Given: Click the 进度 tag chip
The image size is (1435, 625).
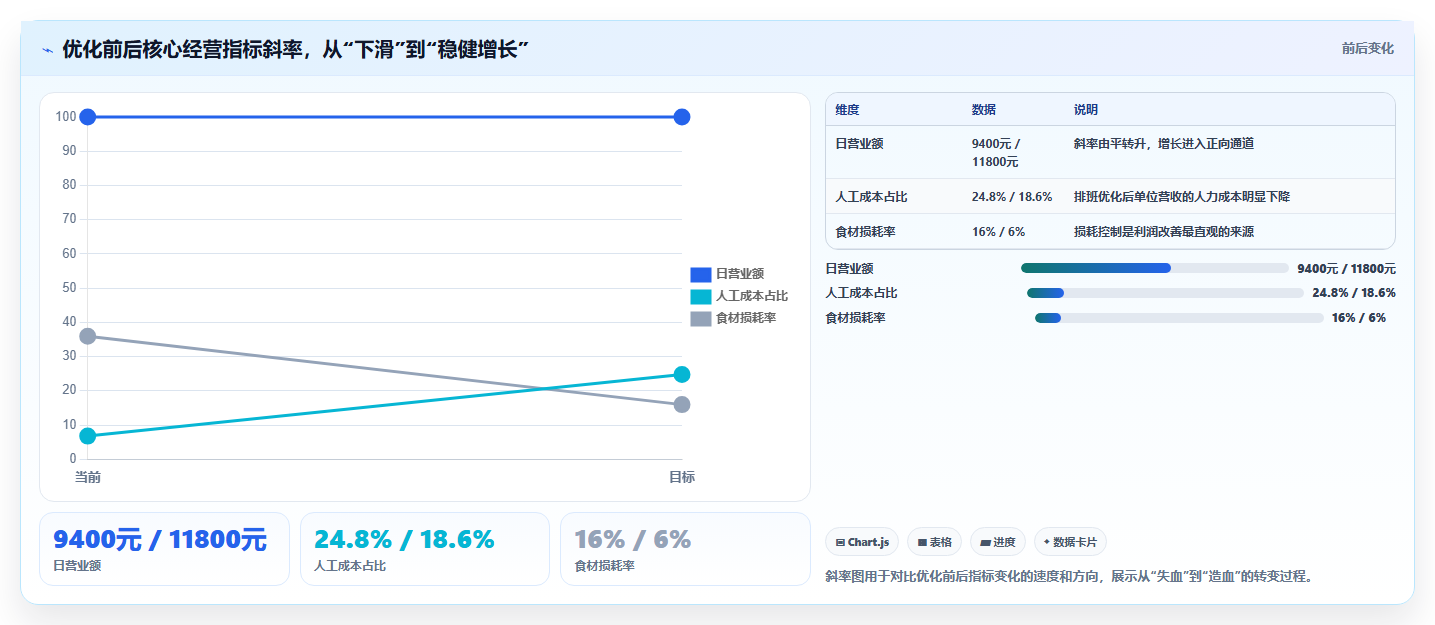Looking at the screenshot, I should coord(998,542).
